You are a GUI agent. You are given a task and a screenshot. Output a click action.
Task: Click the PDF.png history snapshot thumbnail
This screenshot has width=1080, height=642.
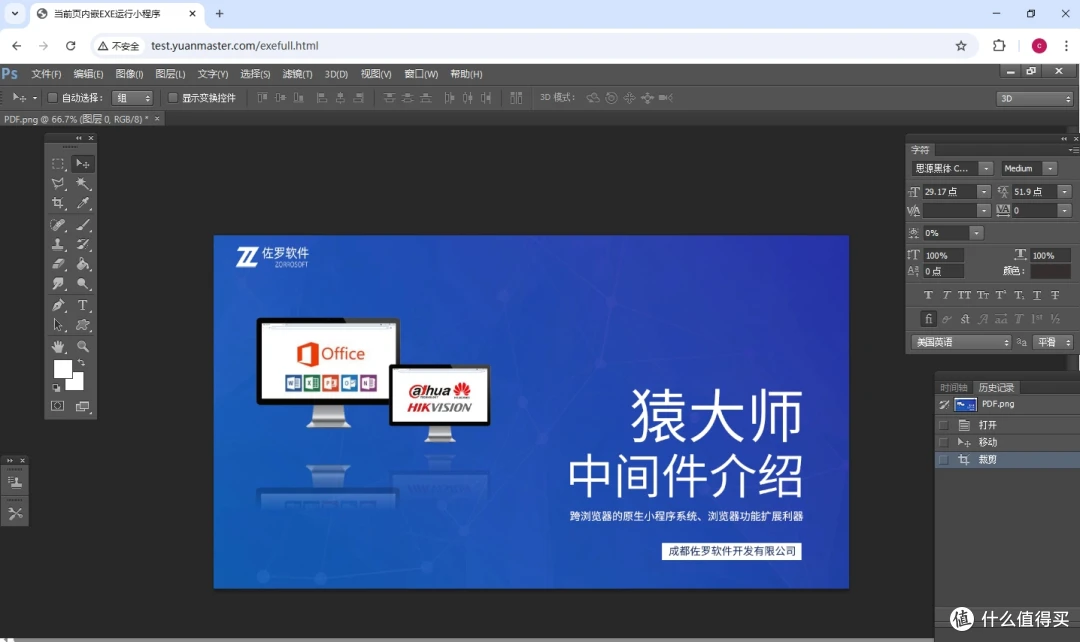pyautogui.click(x=965, y=404)
